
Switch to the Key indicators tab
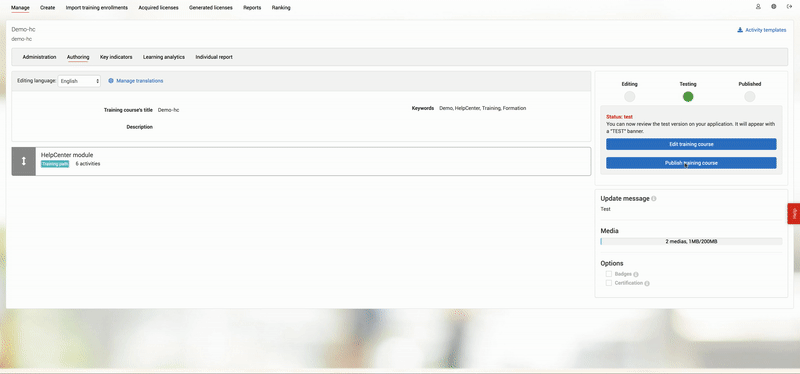coord(116,57)
